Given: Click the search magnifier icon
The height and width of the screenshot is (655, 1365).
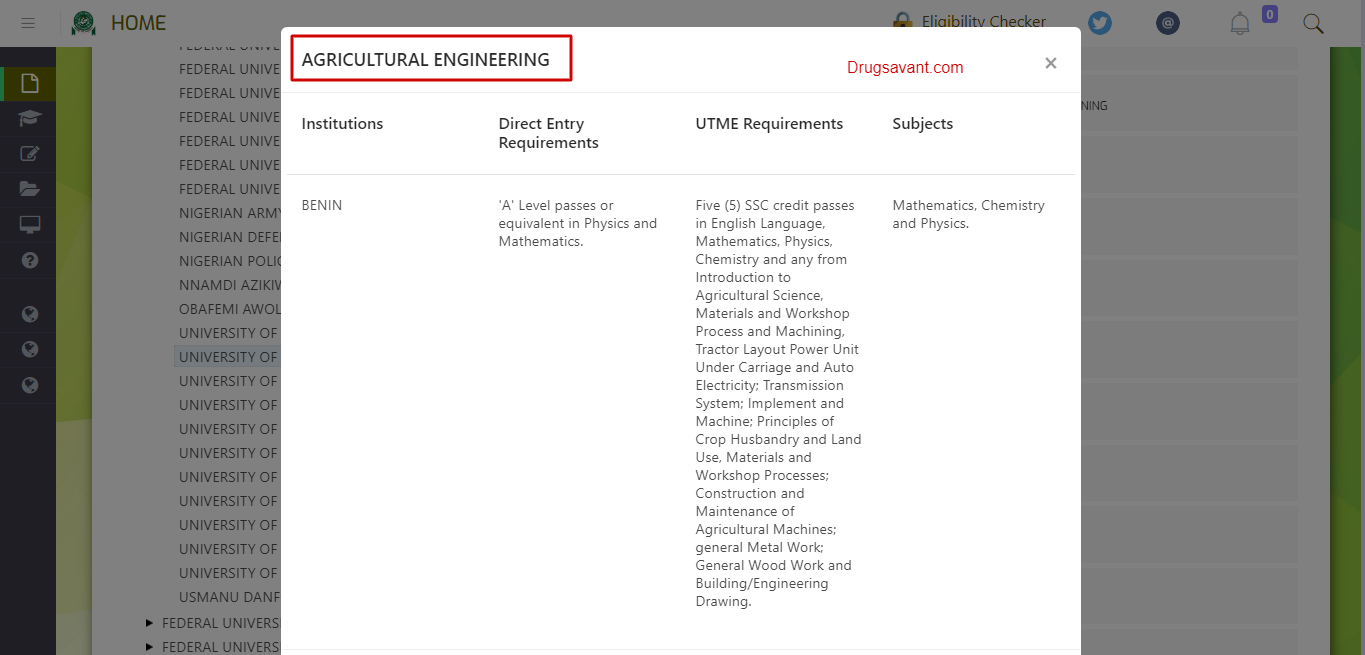Looking at the screenshot, I should click(1313, 23).
